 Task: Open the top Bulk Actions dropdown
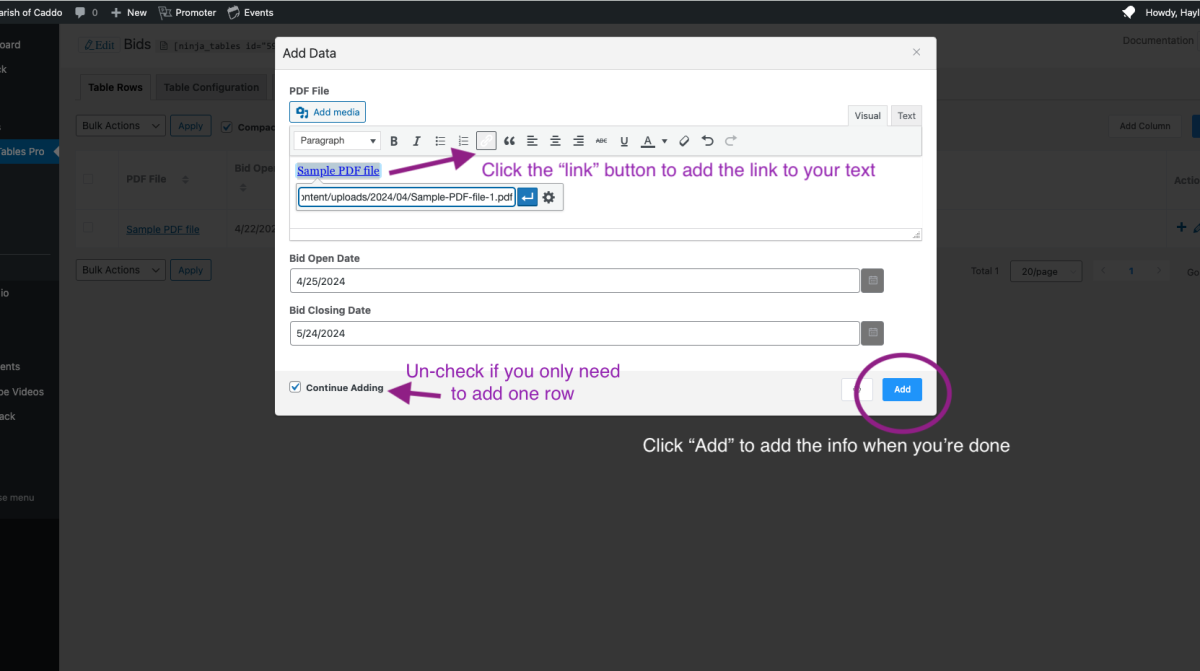[x=121, y=126]
